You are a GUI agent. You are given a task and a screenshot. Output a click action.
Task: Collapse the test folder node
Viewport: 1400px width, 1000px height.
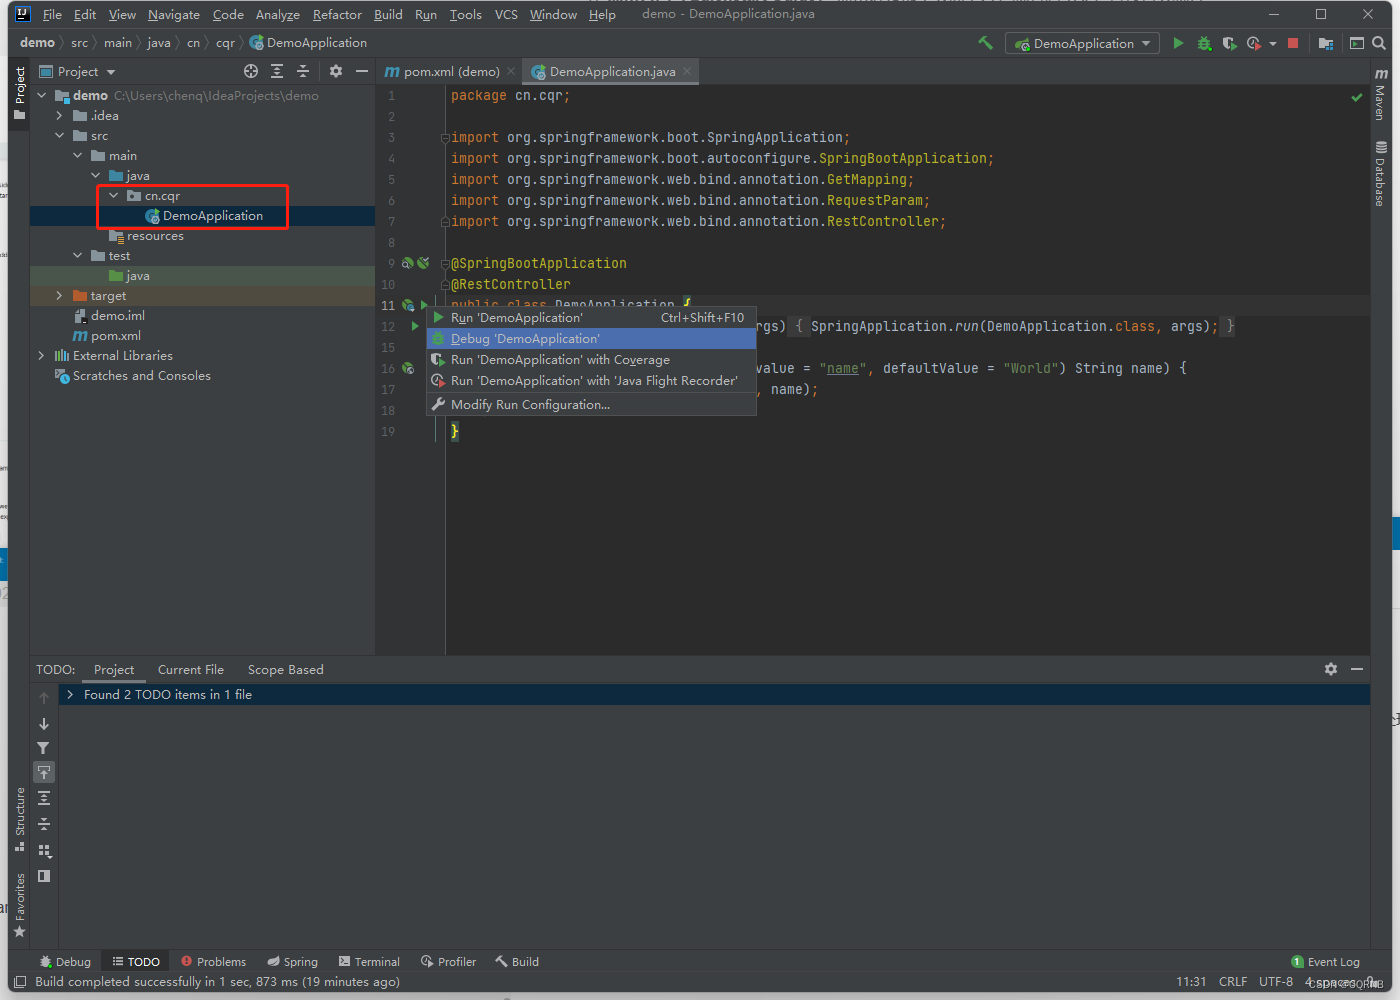(78, 255)
